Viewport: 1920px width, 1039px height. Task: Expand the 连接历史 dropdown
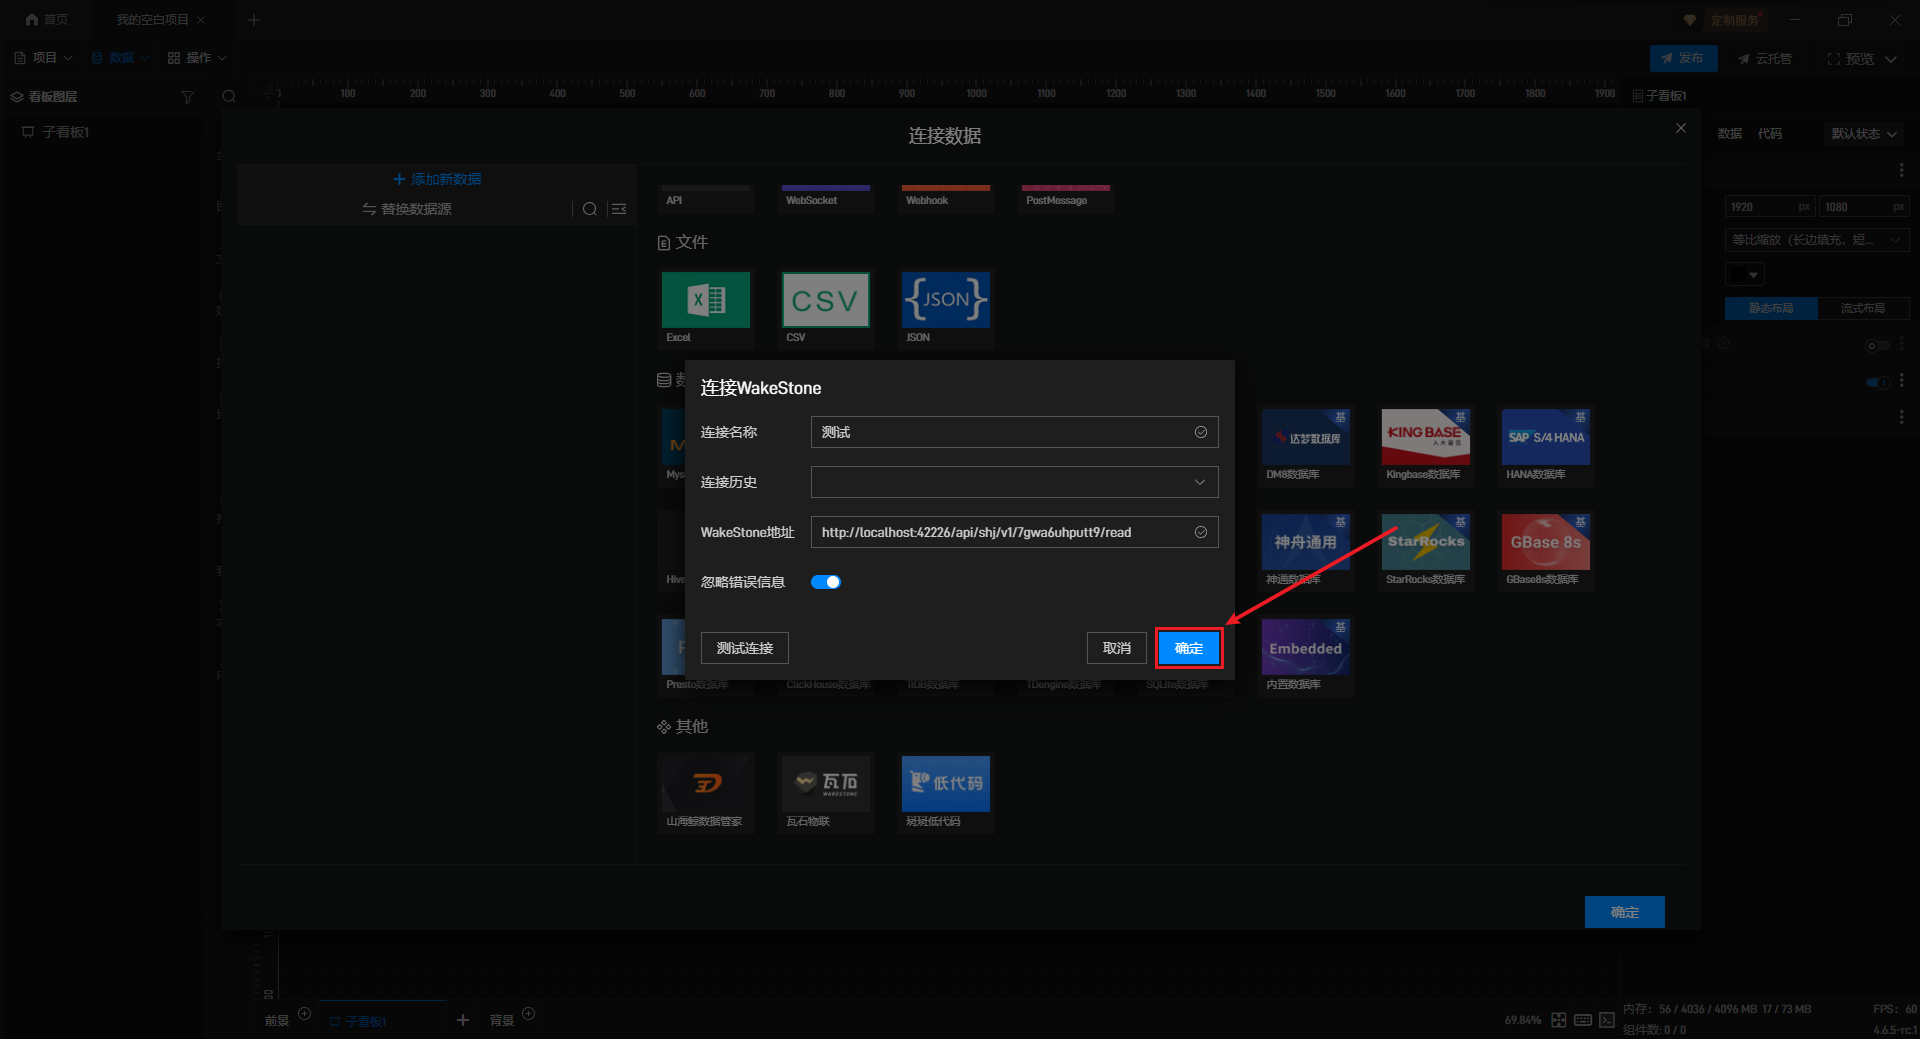[1014, 482]
